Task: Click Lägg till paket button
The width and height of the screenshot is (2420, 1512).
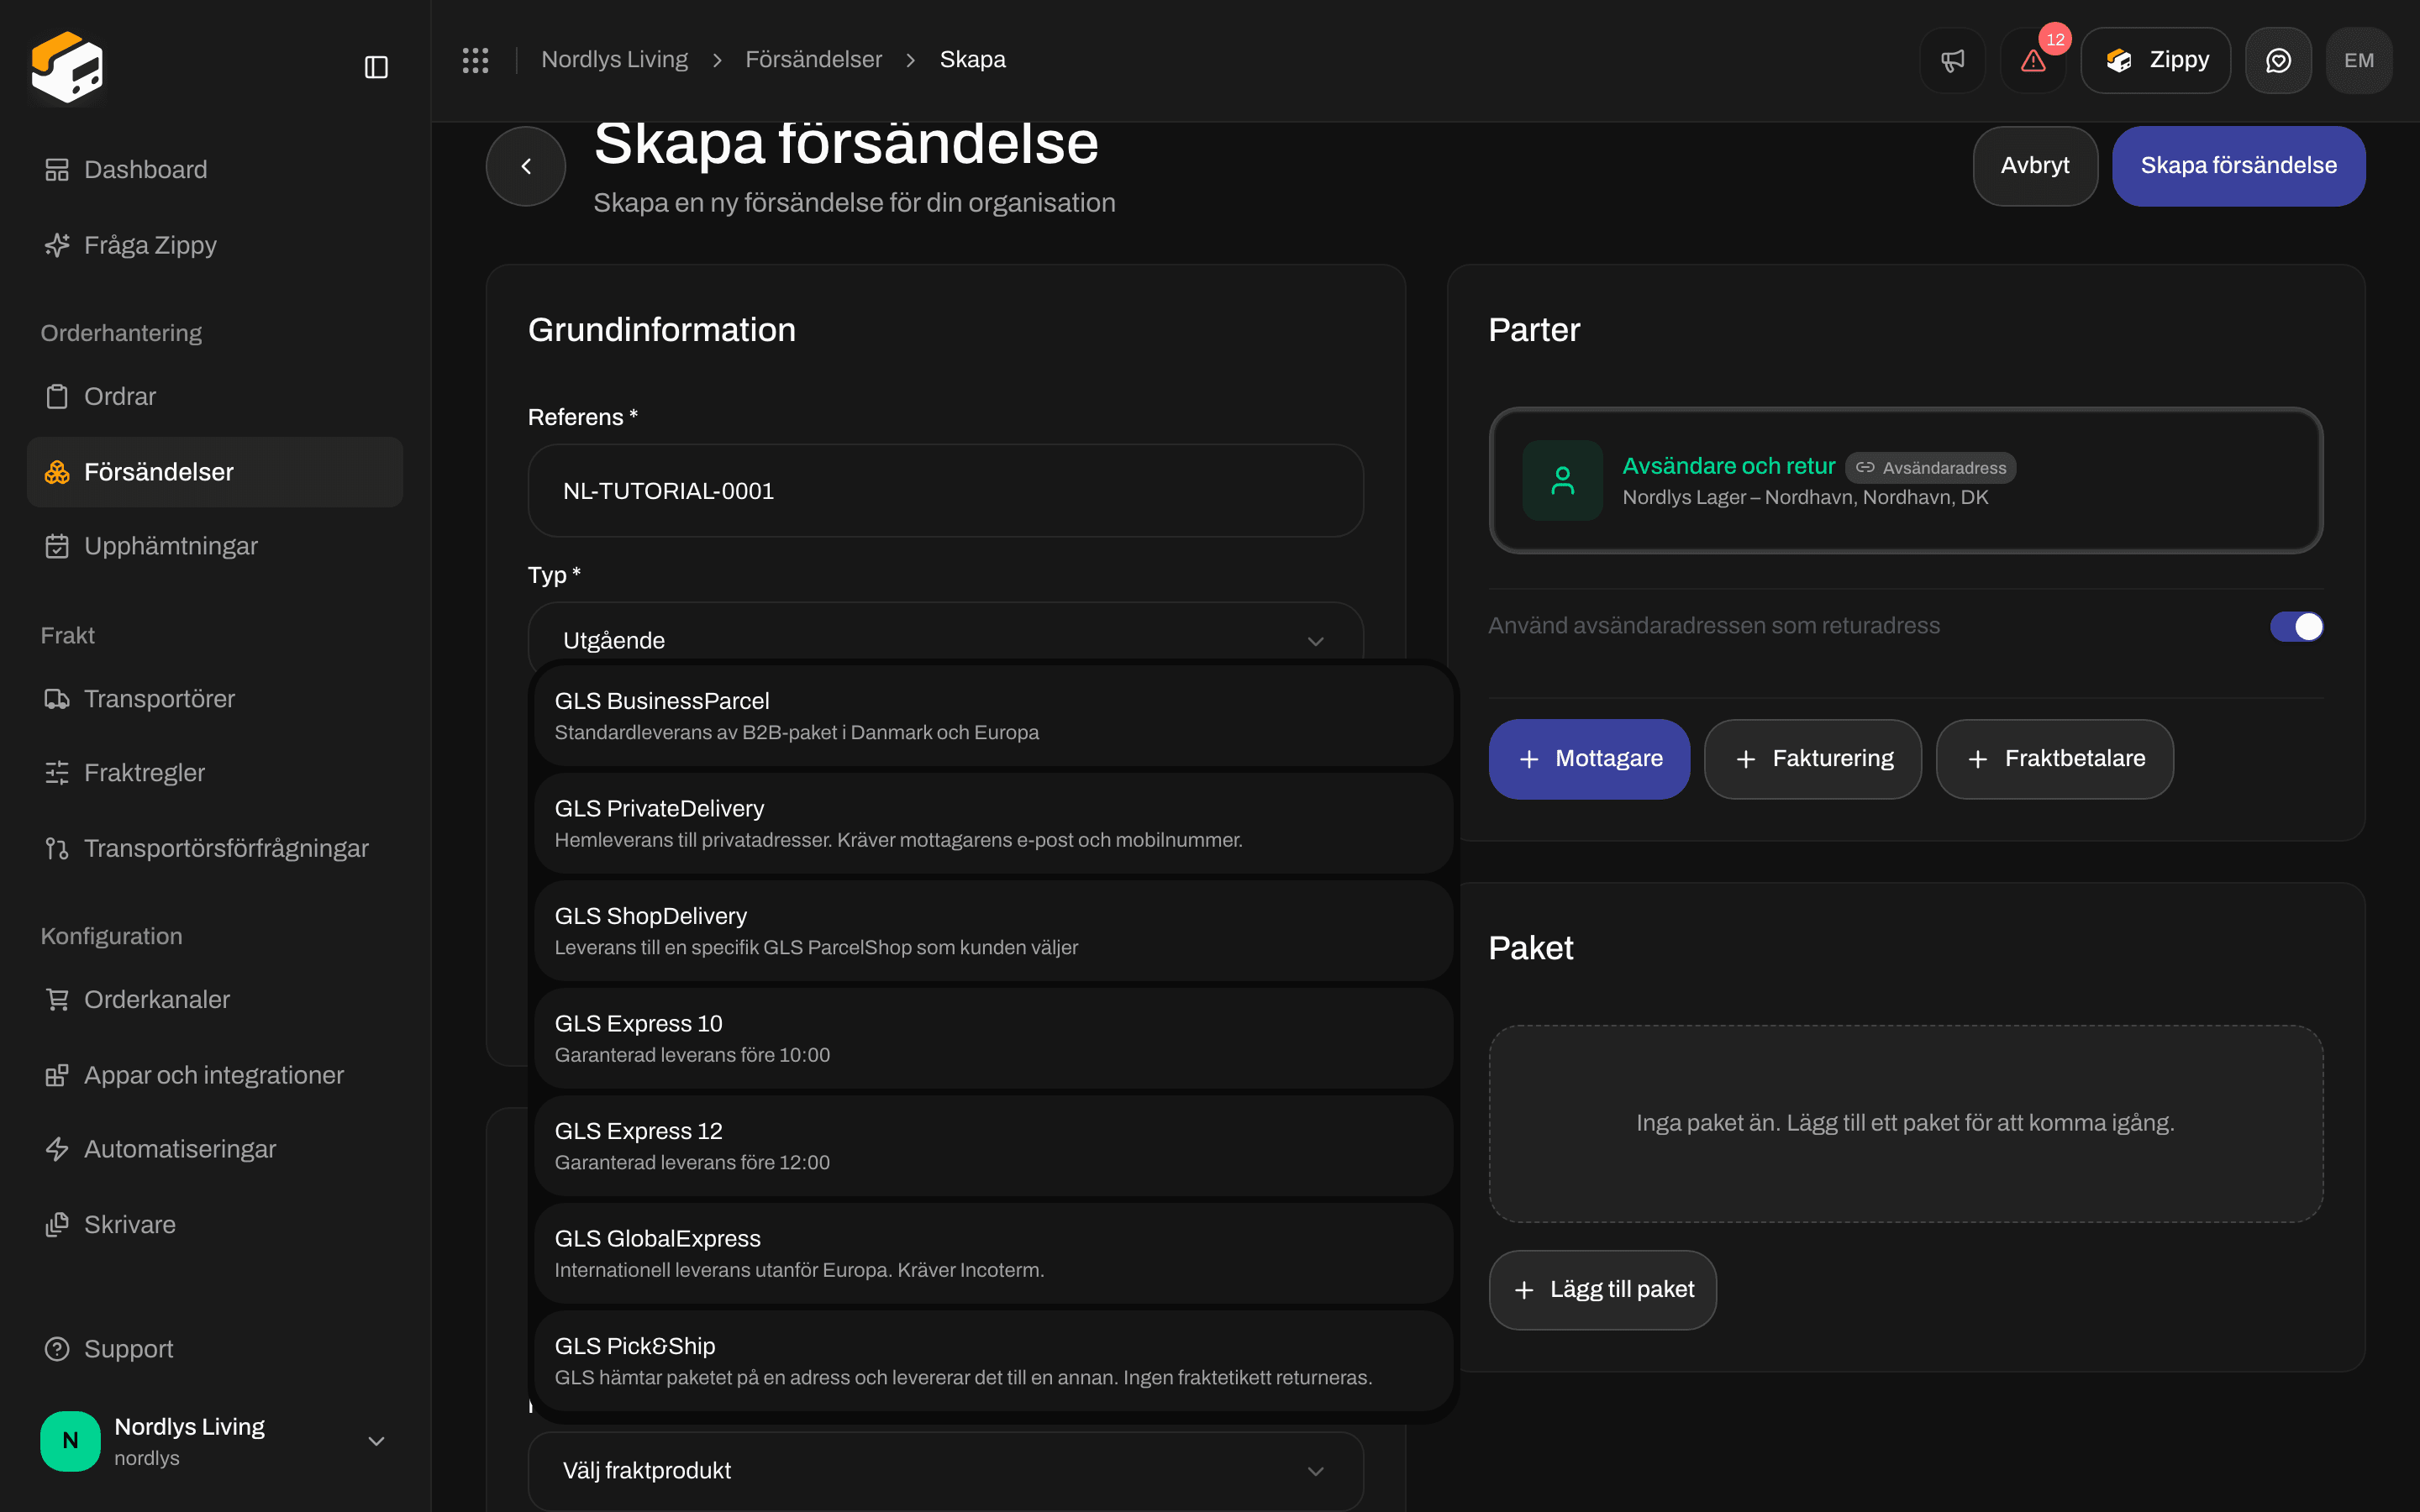Action: pos(1602,1290)
